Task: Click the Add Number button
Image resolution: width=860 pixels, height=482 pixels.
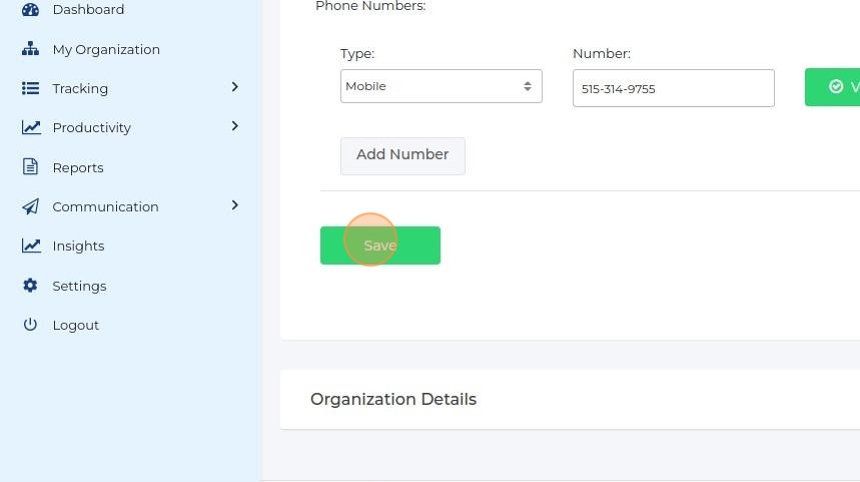Action: coord(402,155)
